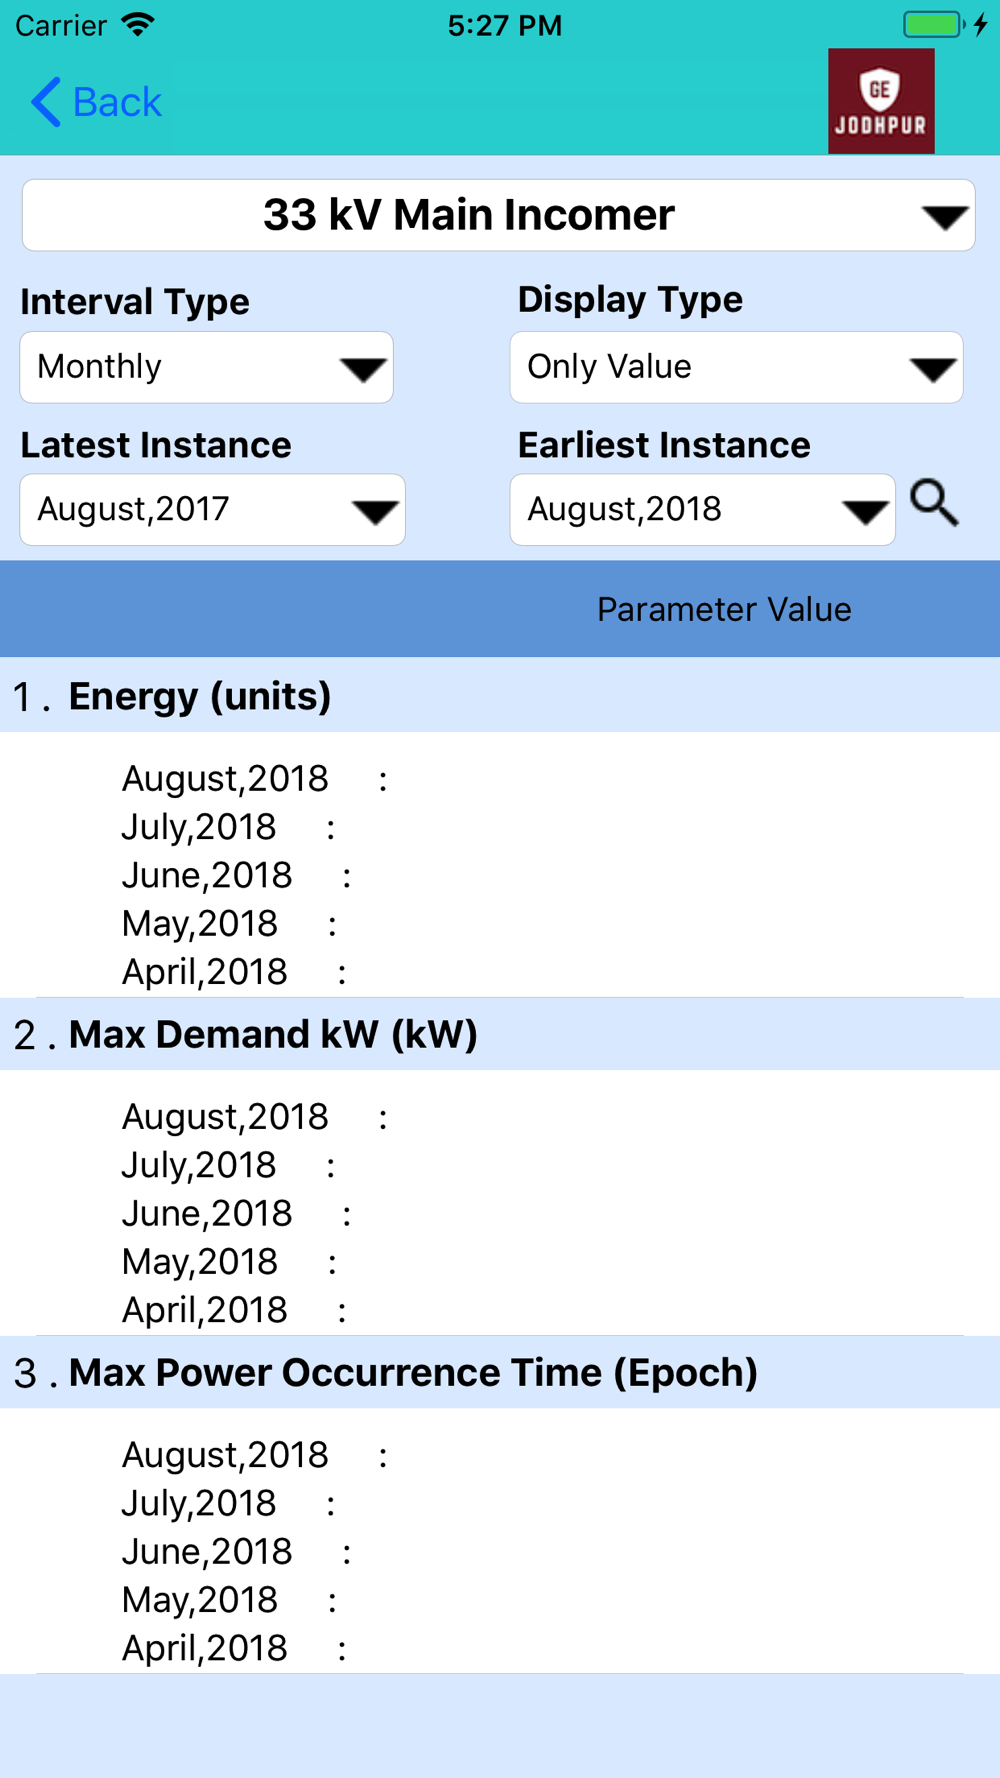Go back using the Back button

[96, 102]
